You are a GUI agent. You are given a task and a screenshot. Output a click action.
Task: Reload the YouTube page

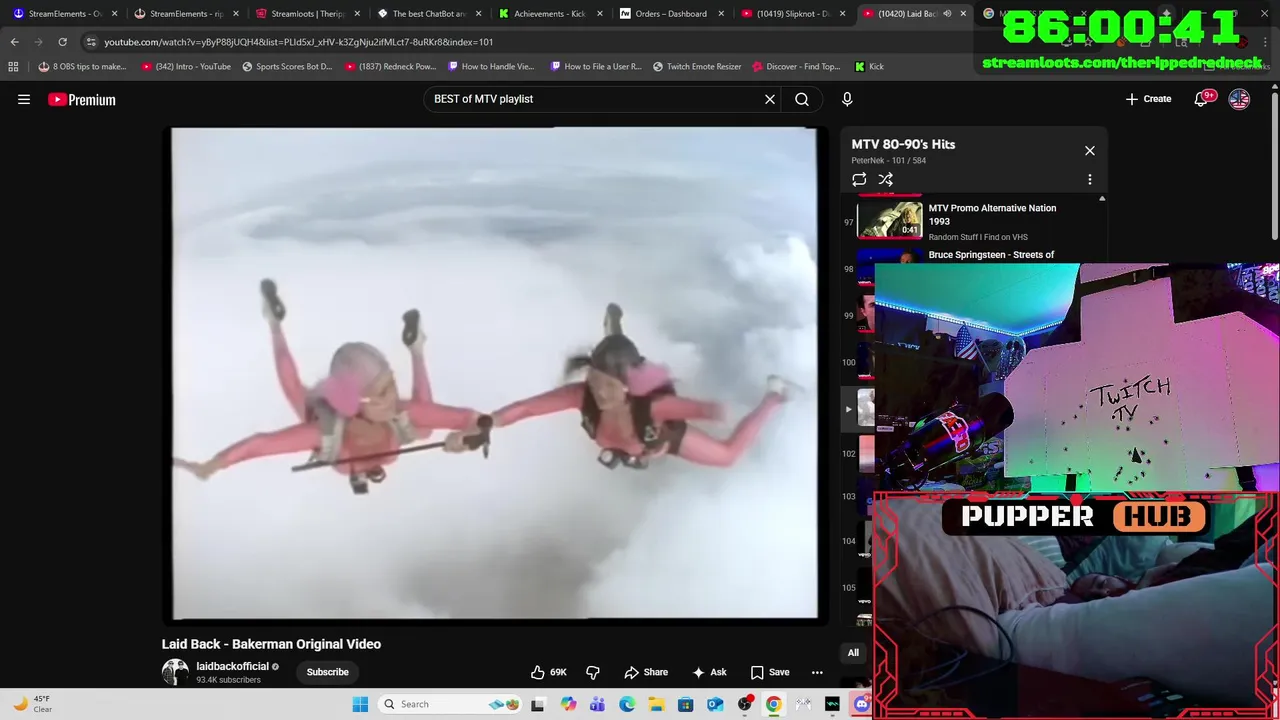click(62, 42)
